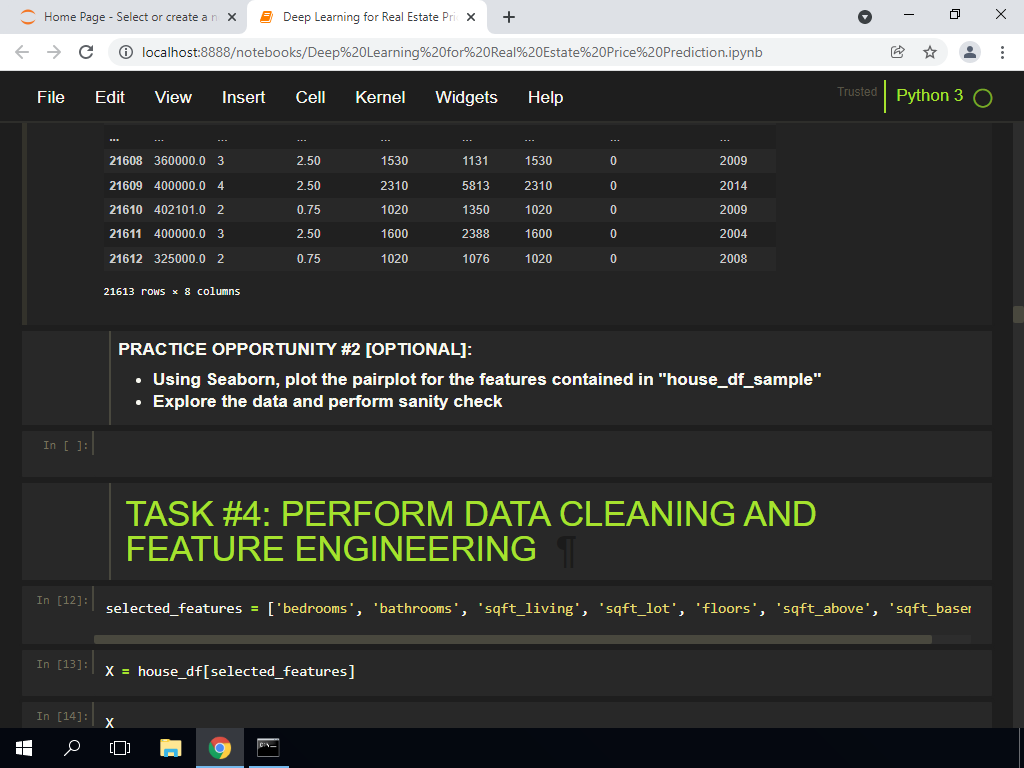This screenshot has width=1024, height=768.
Task: Reload the notebook page in Chrome
Action: [86, 52]
